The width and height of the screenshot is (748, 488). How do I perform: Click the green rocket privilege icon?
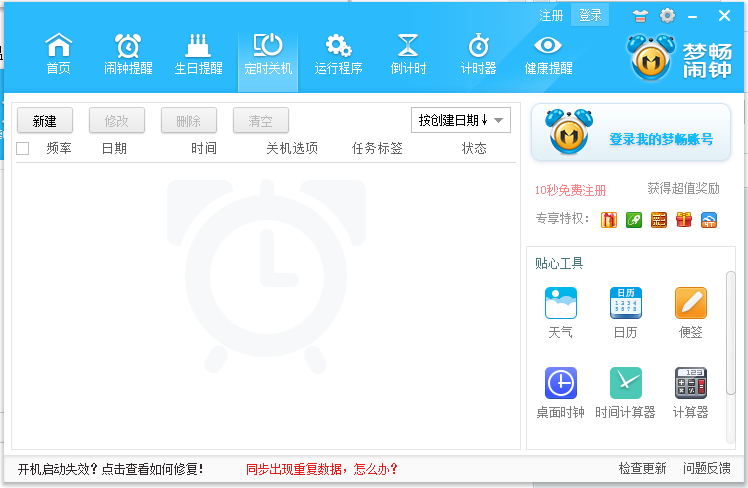634,220
